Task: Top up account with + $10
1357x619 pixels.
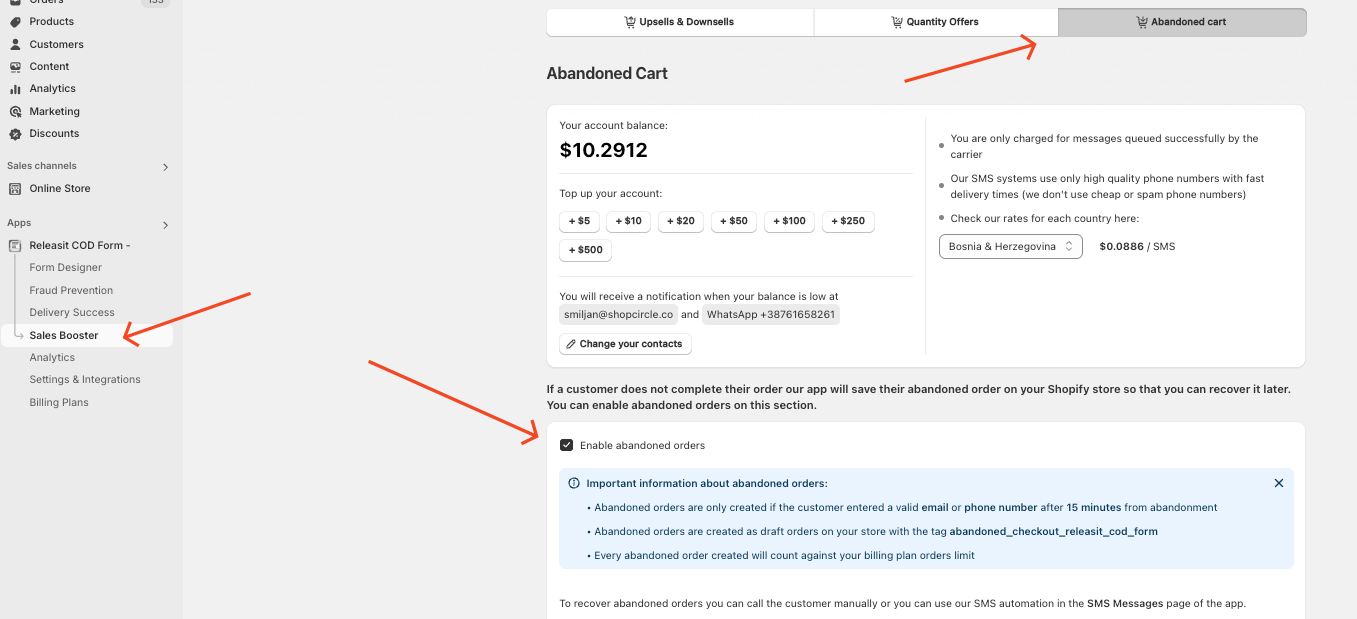Action: coord(628,221)
